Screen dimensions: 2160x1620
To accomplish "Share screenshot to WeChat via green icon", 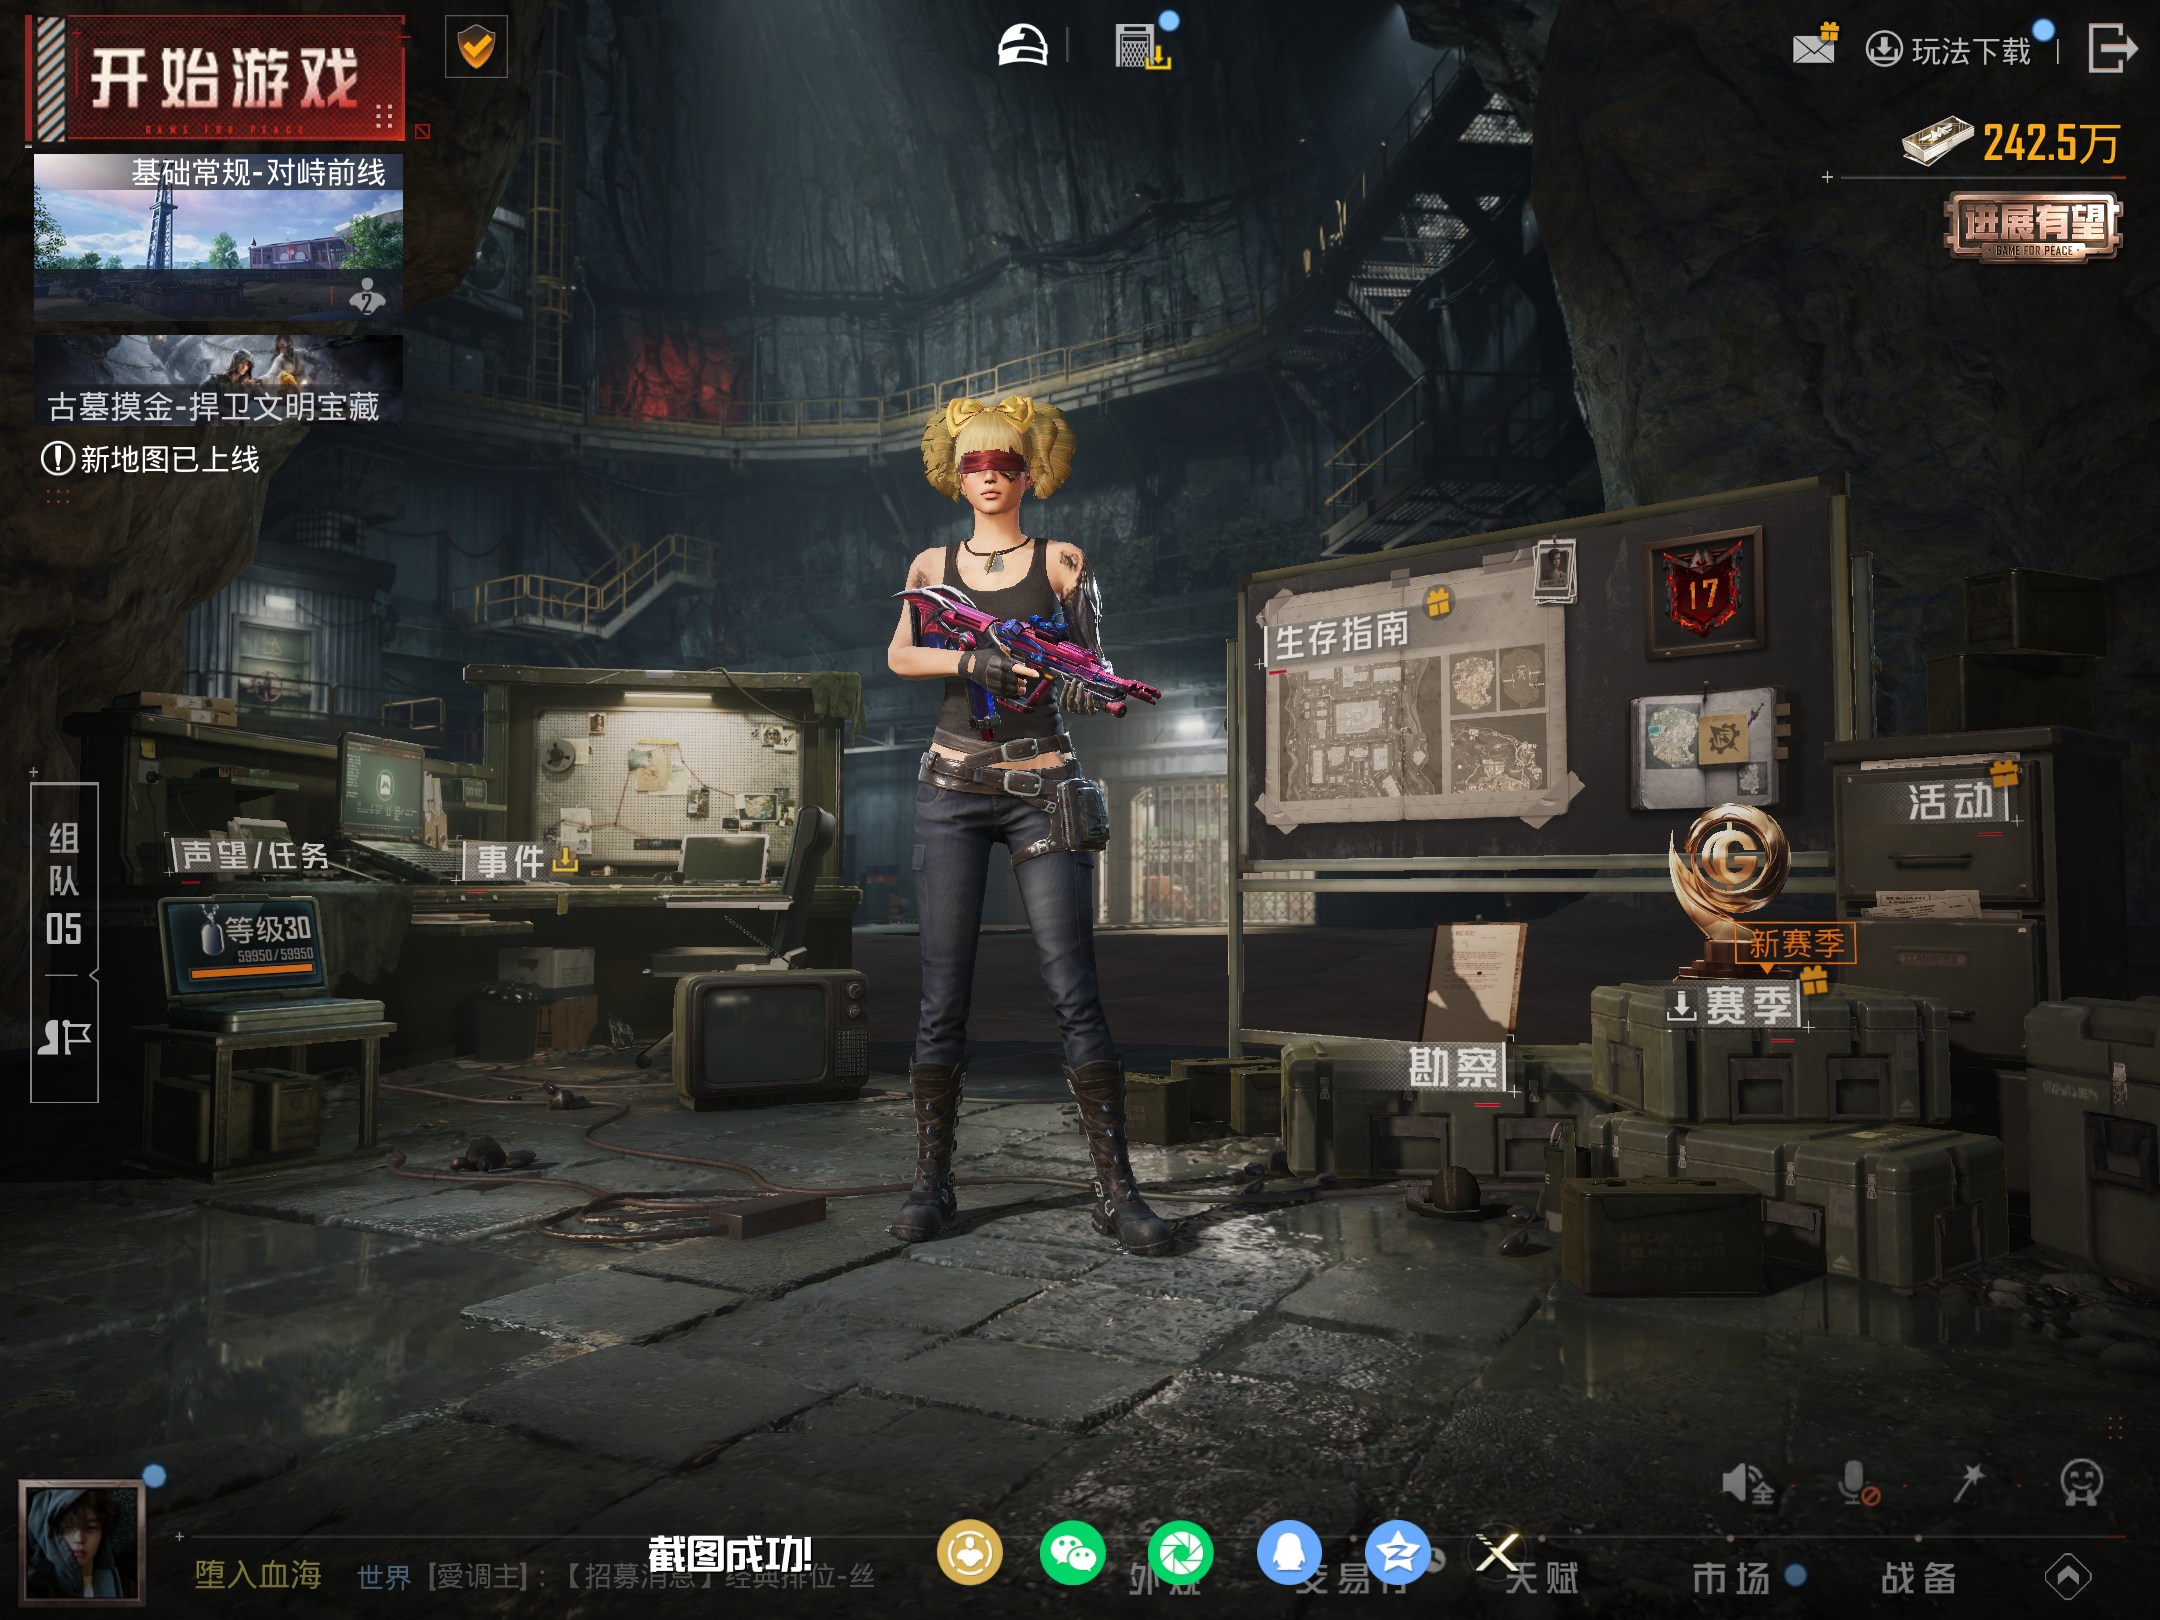I will pos(1072,1553).
